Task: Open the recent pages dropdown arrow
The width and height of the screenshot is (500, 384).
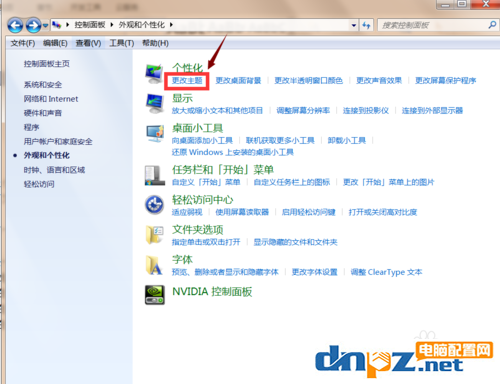Action: click(x=45, y=25)
